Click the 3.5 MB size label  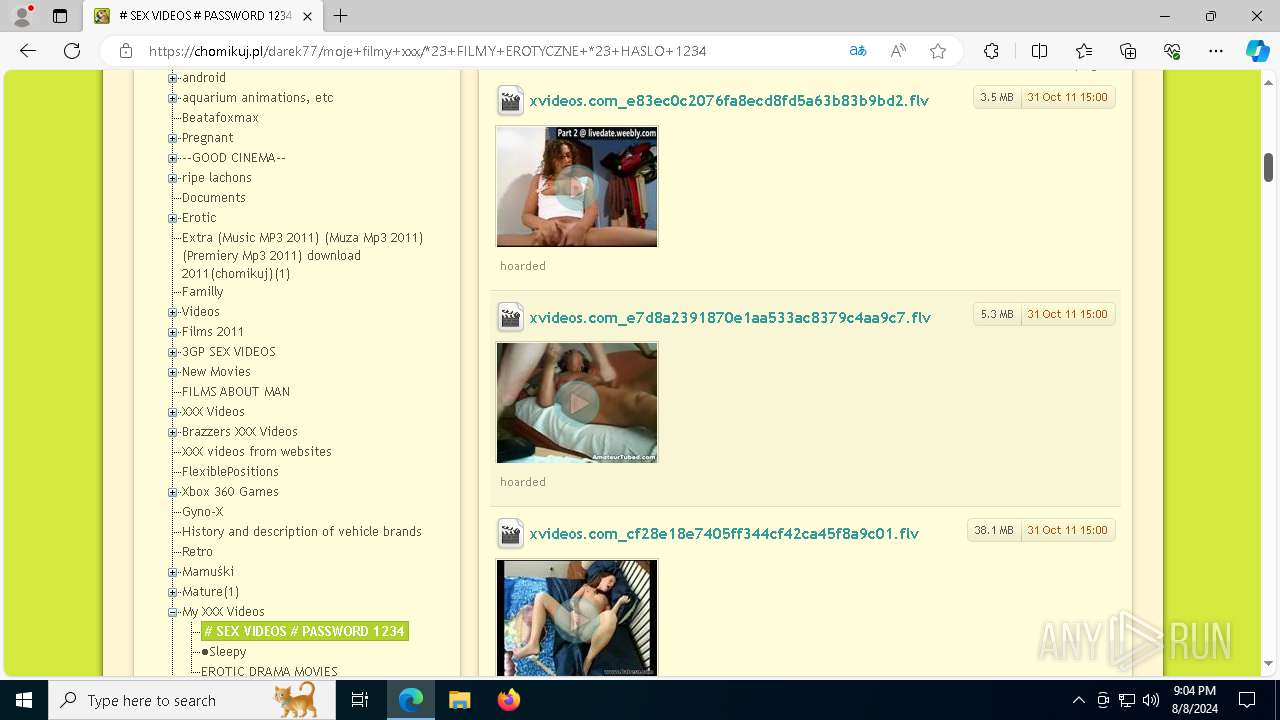pos(997,97)
